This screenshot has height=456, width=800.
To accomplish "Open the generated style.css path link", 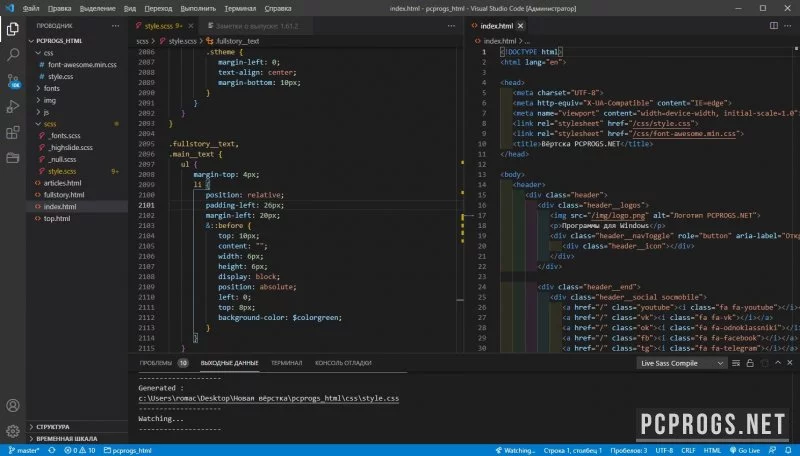I will (x=268, y=398).
